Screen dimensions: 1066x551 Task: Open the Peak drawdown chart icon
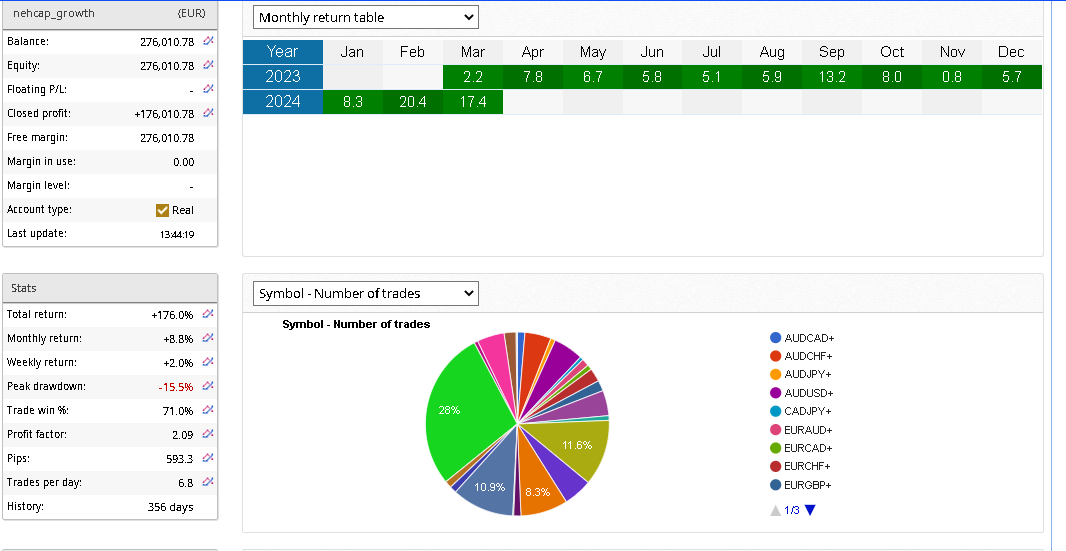click(x=208, y=386)
